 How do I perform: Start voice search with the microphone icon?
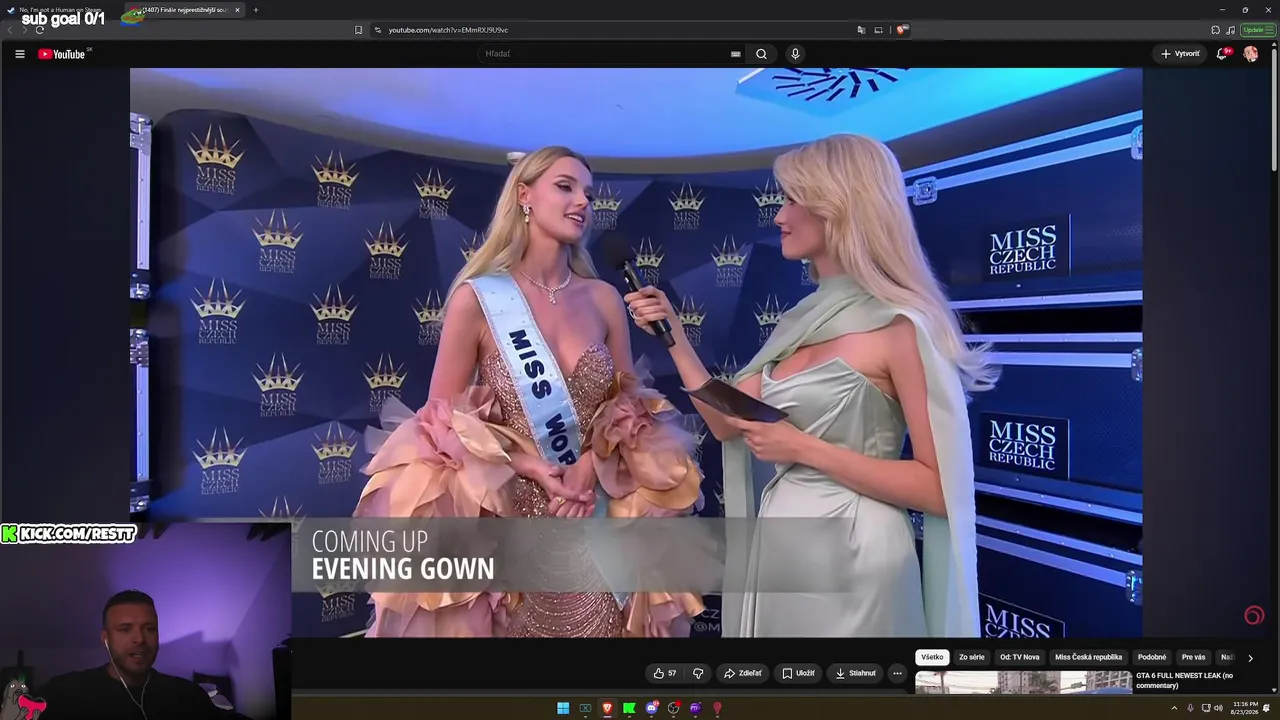pos(795,54)
